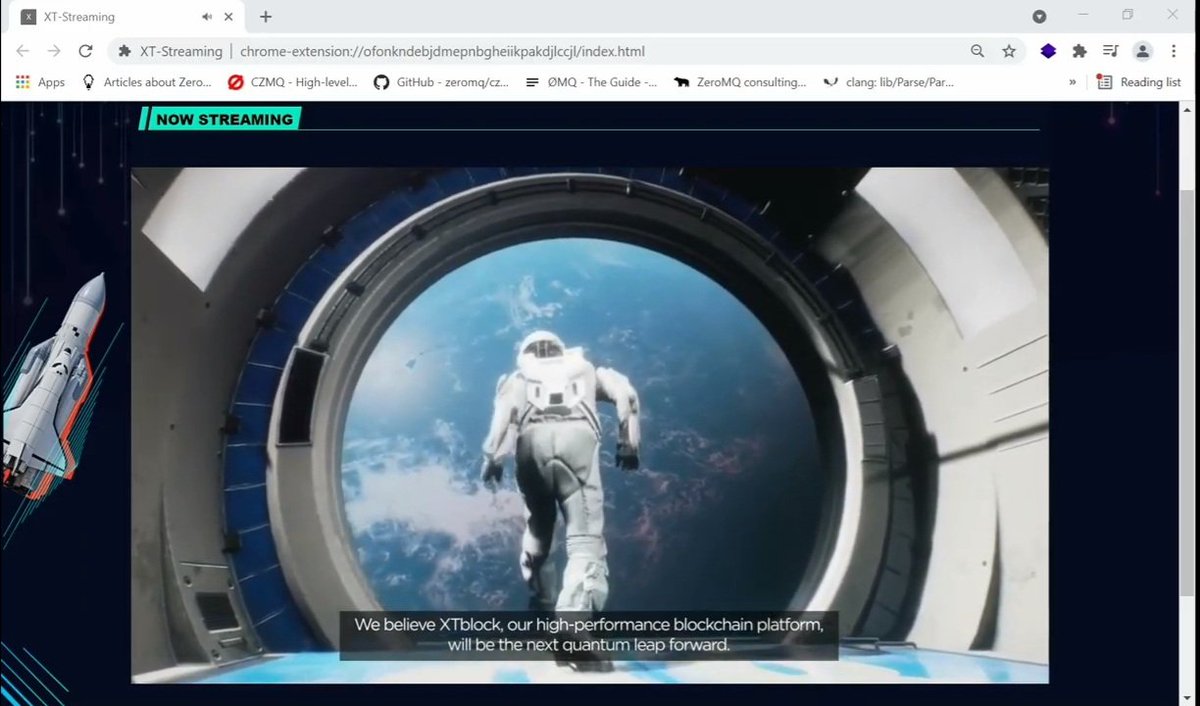
Task: Open the Chrome profile avatar
Action: 1142,51
